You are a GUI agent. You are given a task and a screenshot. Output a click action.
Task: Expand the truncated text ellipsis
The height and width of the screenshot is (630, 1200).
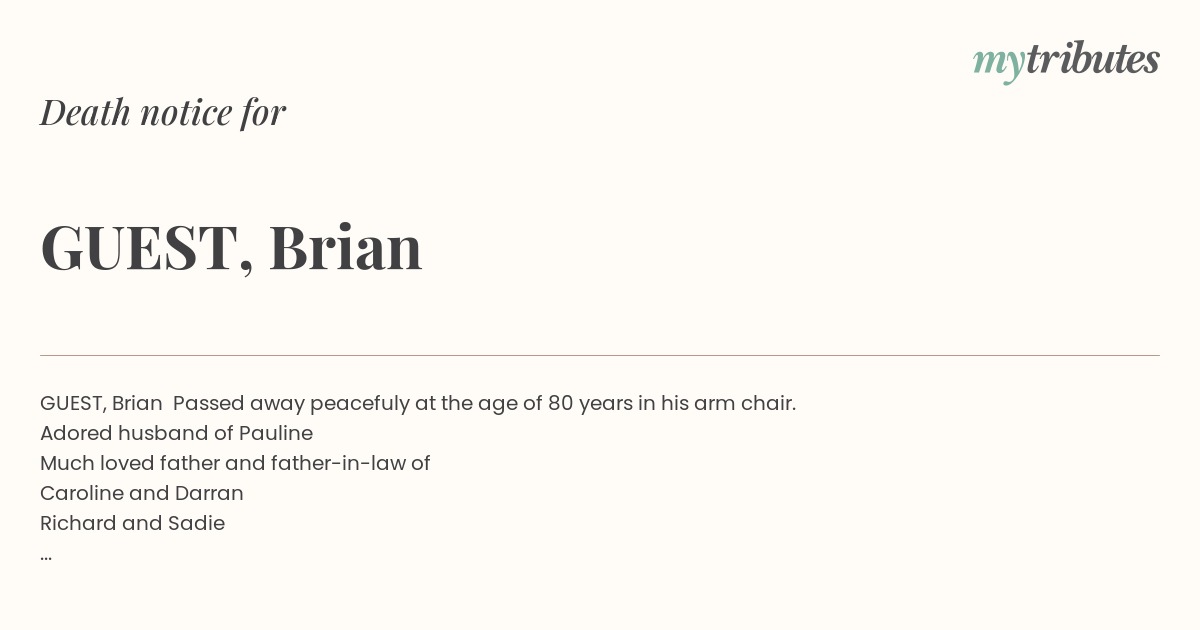click(46, 557)
